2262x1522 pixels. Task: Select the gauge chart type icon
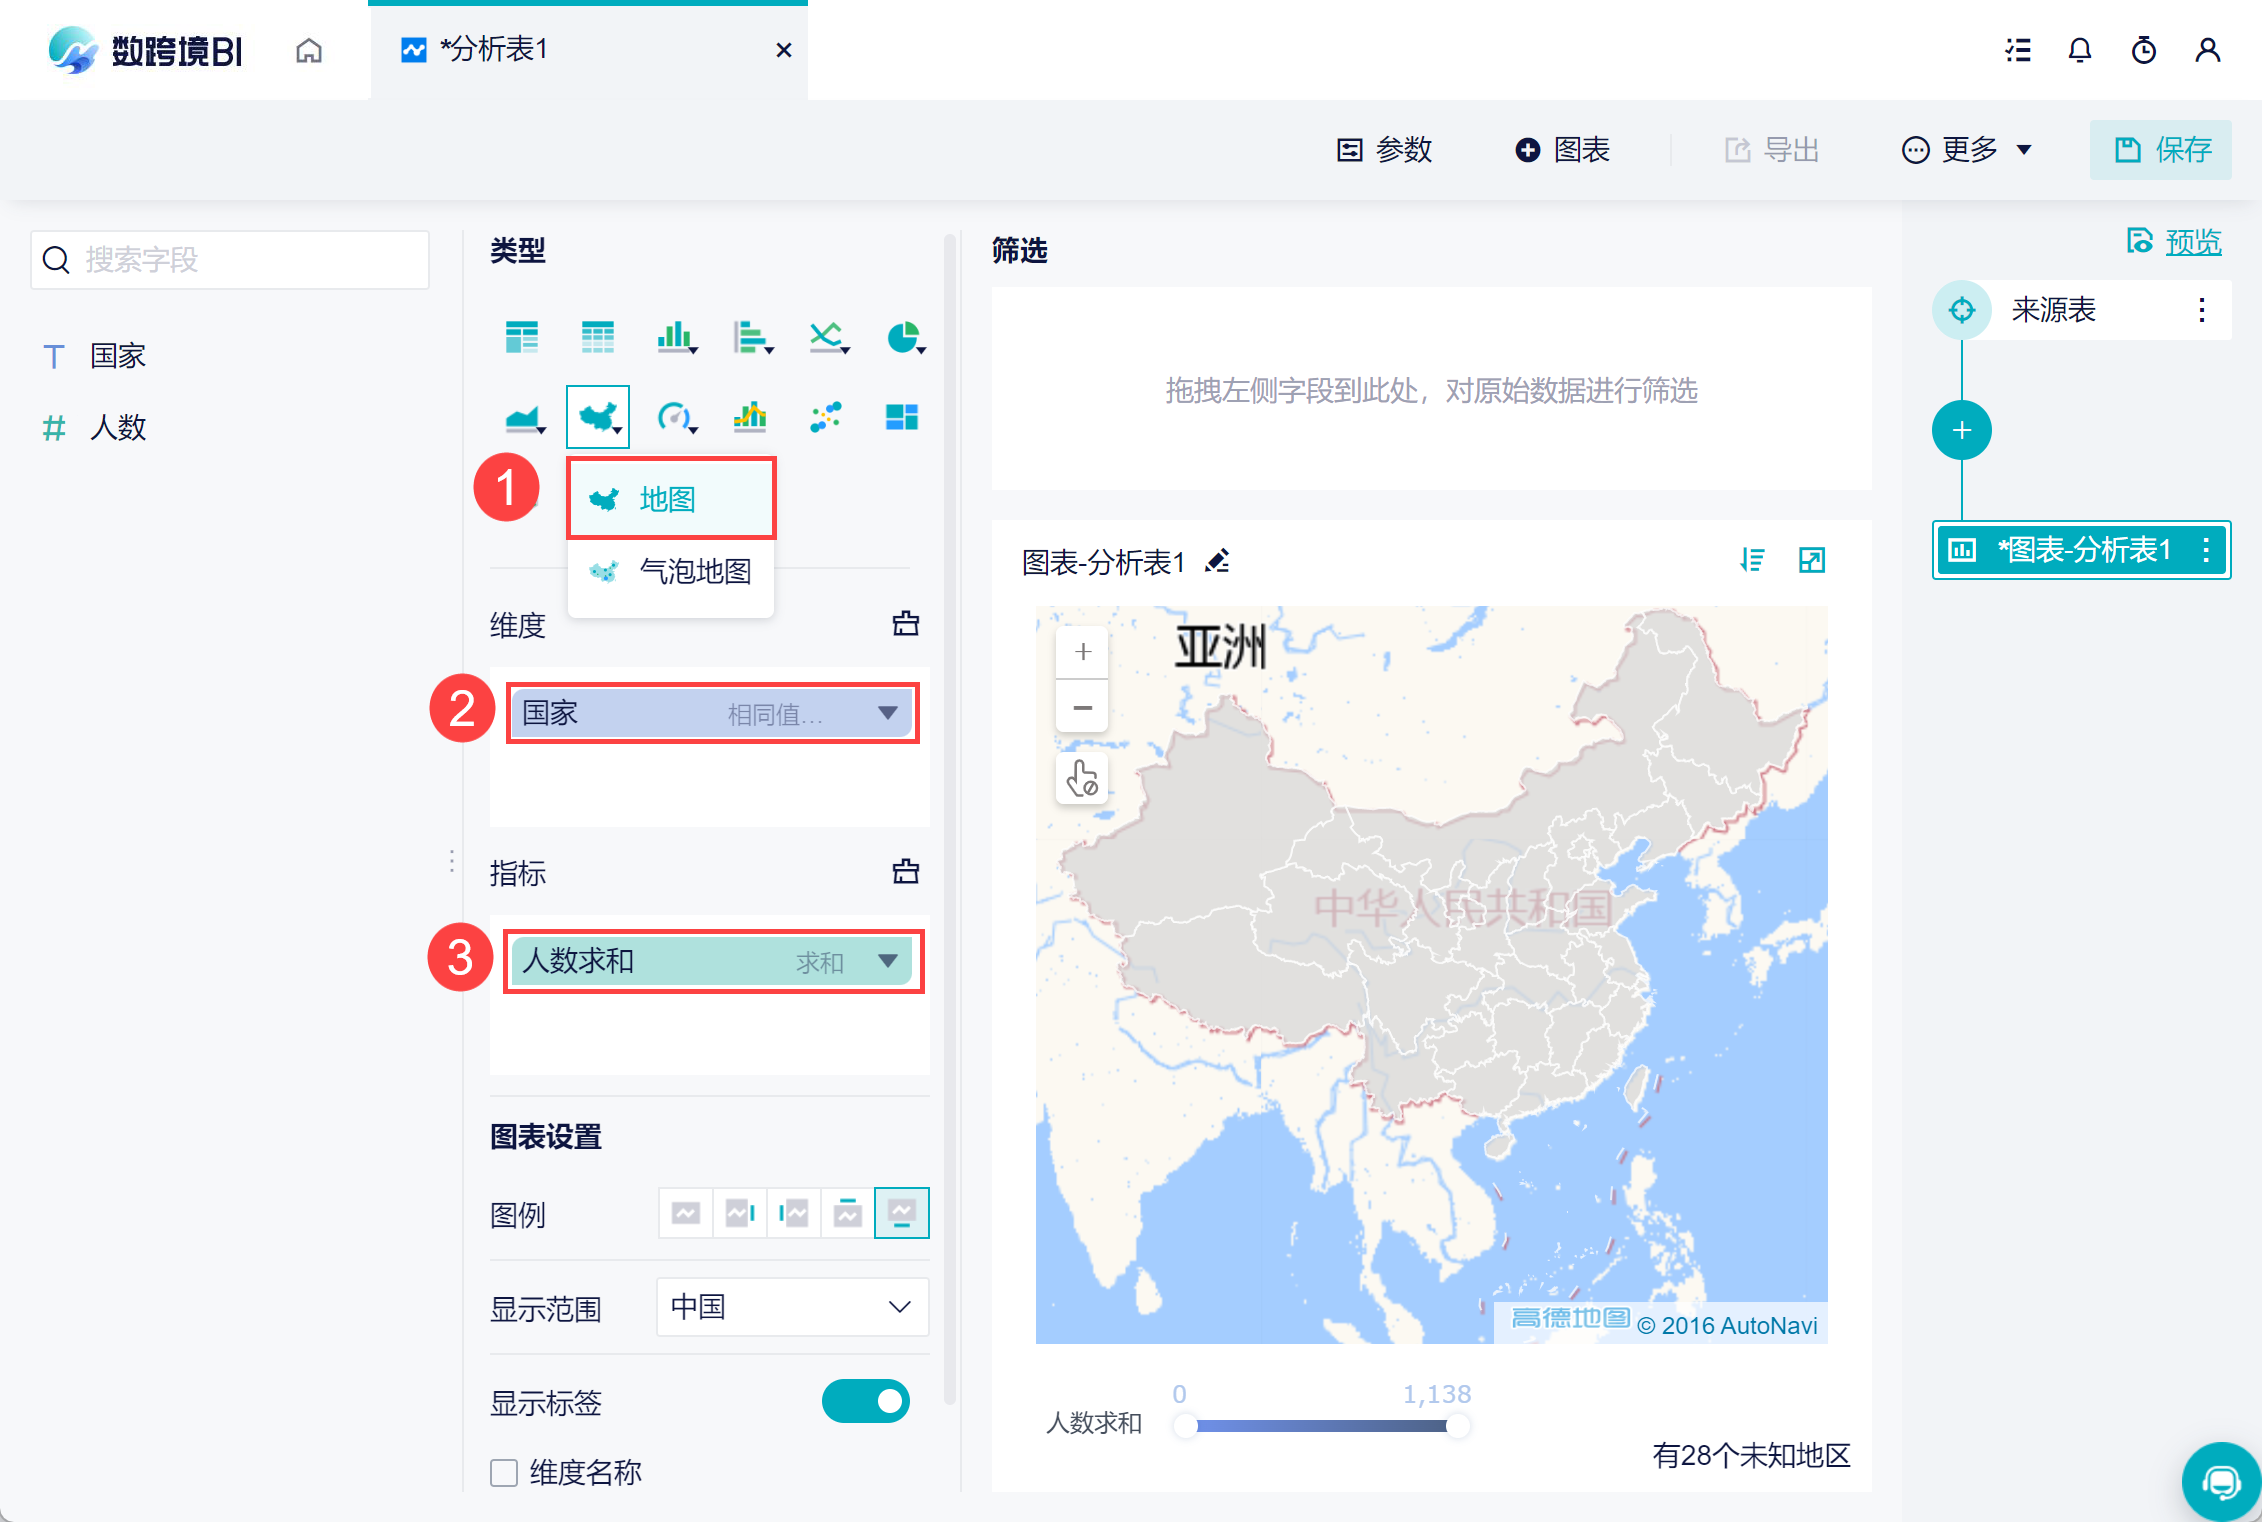point(674,416)
